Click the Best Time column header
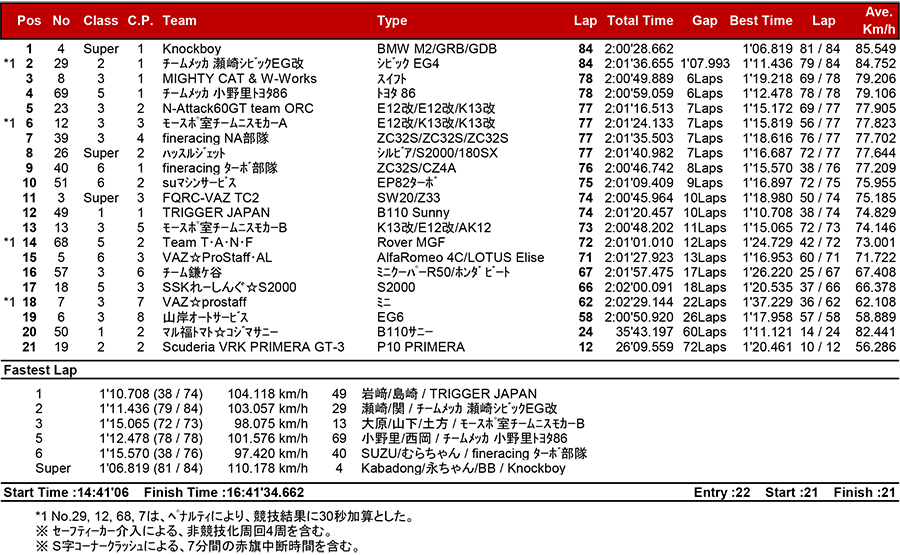The image size is (900, 555). [761, 21]
